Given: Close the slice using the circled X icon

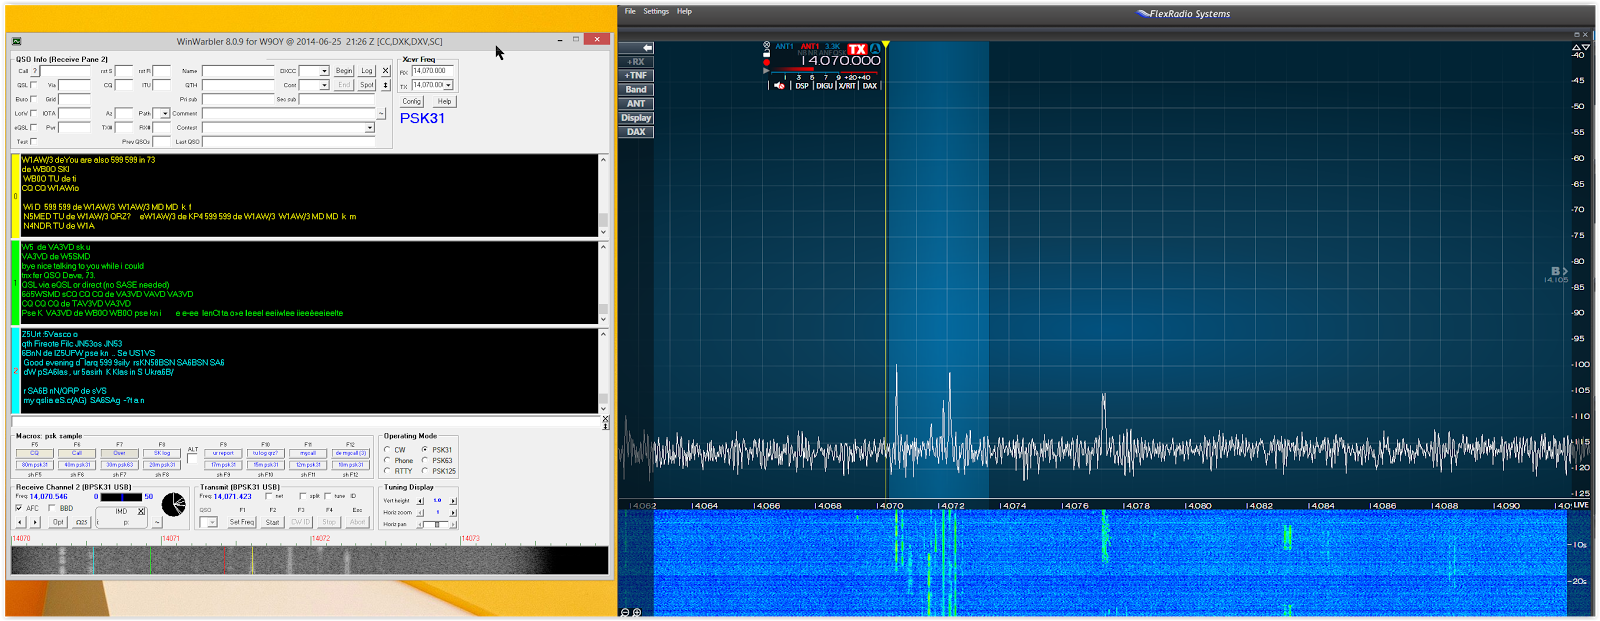Looking at the screenshot, I should [x=767, y=45].
